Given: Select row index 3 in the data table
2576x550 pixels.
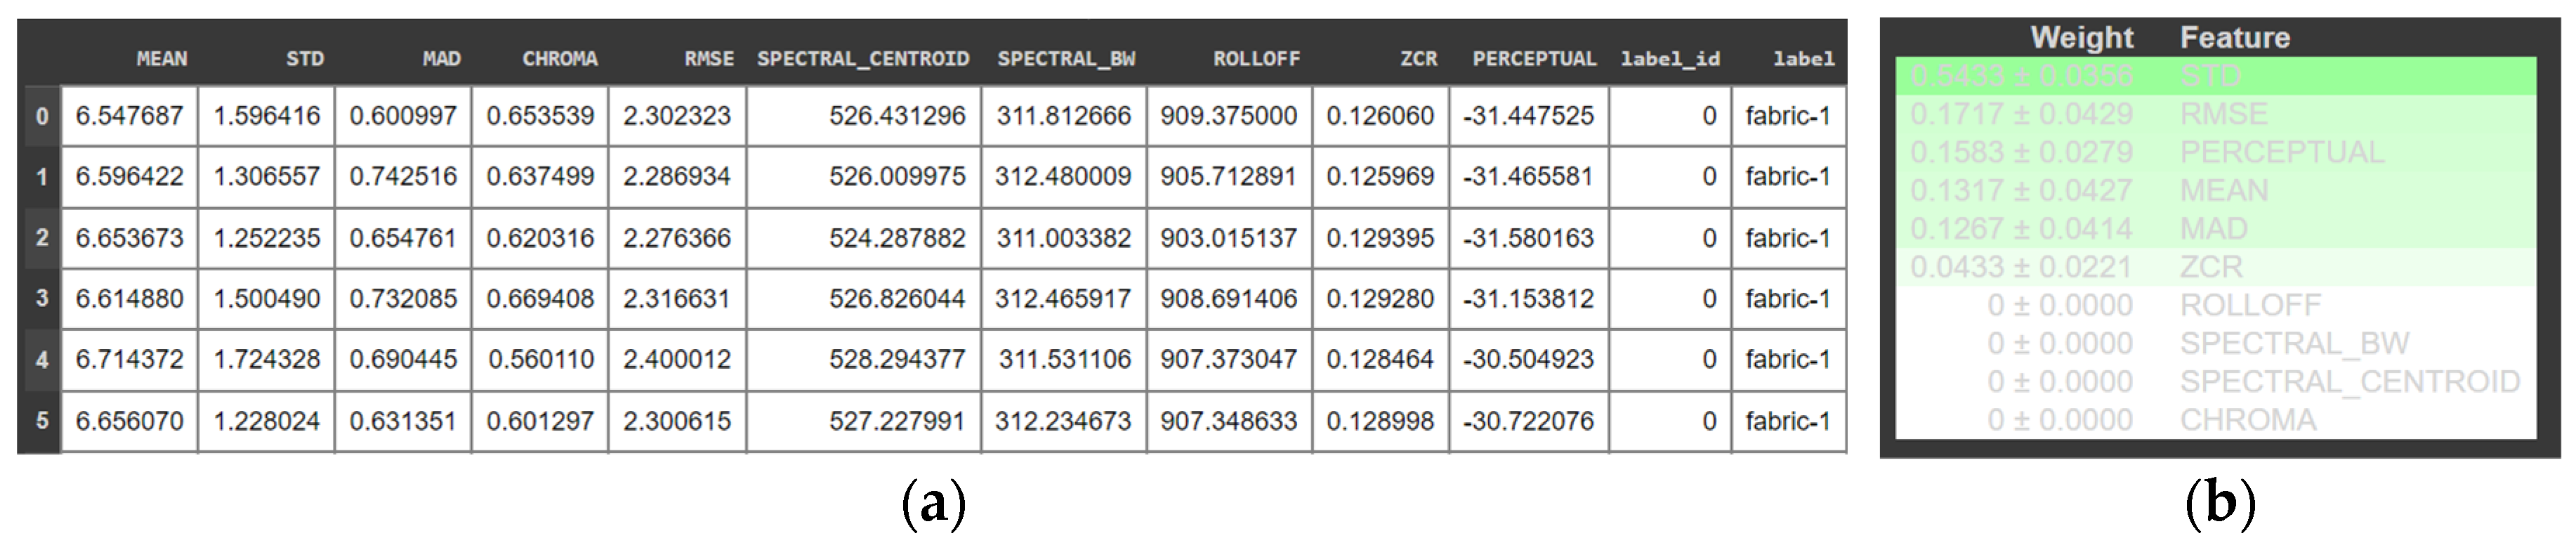Looking at the screenshot, I should coord(42,298).
